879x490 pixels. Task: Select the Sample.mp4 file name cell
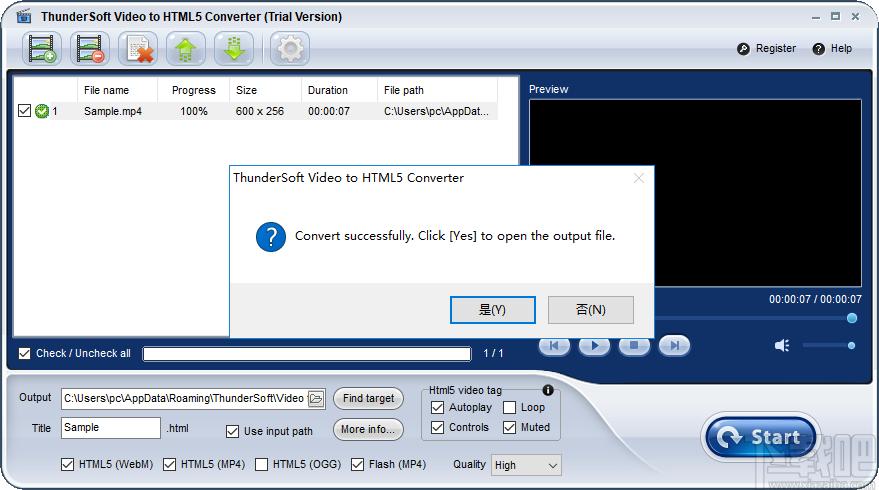(x=113, y=111)
